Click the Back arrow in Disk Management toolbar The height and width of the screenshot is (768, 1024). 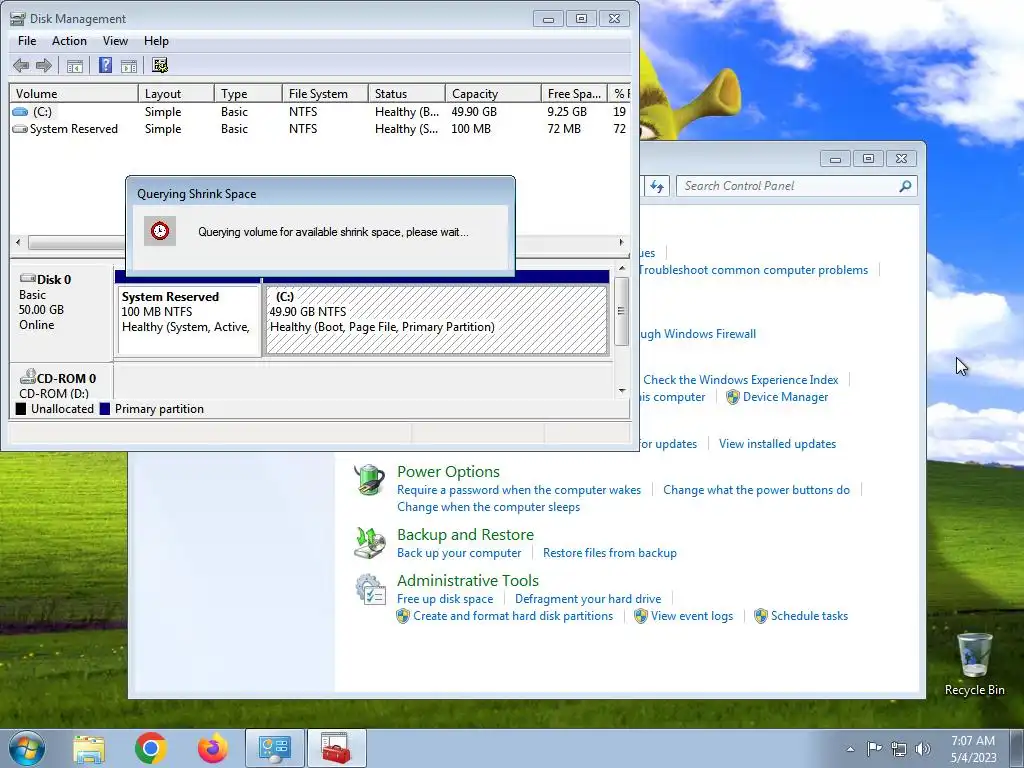(x=21, y=65)
